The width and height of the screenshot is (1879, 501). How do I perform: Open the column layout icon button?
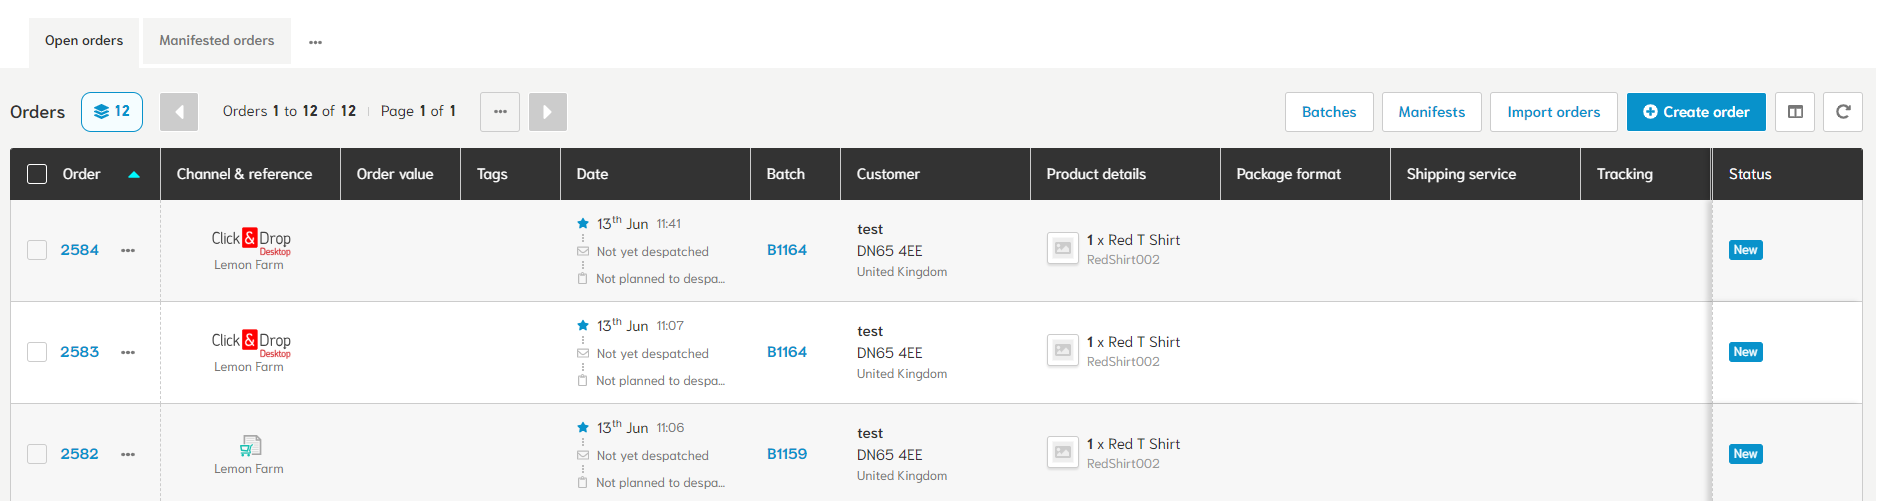point(1795,112)
